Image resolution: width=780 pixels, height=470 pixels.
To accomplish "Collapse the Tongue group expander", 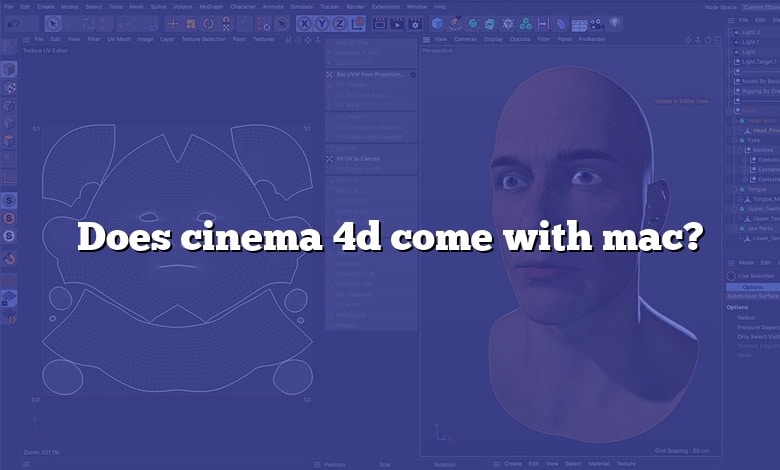I will tap(735, 189).
